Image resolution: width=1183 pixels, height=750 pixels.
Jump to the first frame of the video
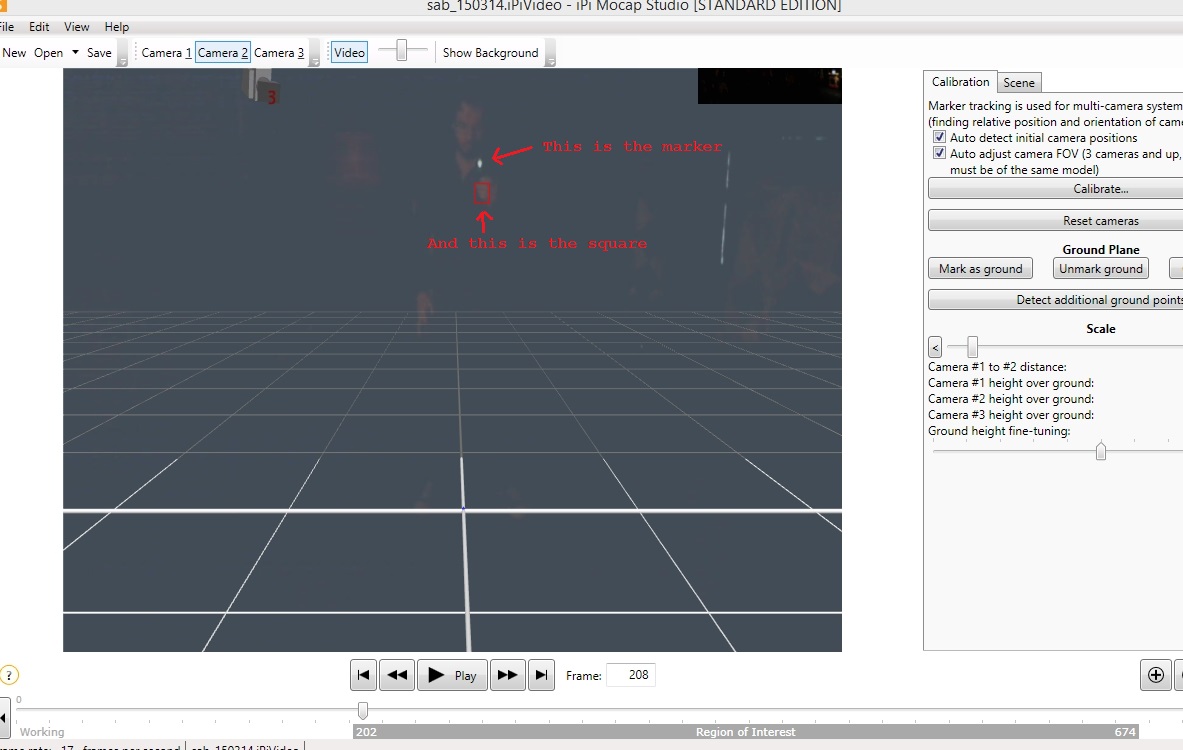[x=363, y=675]
